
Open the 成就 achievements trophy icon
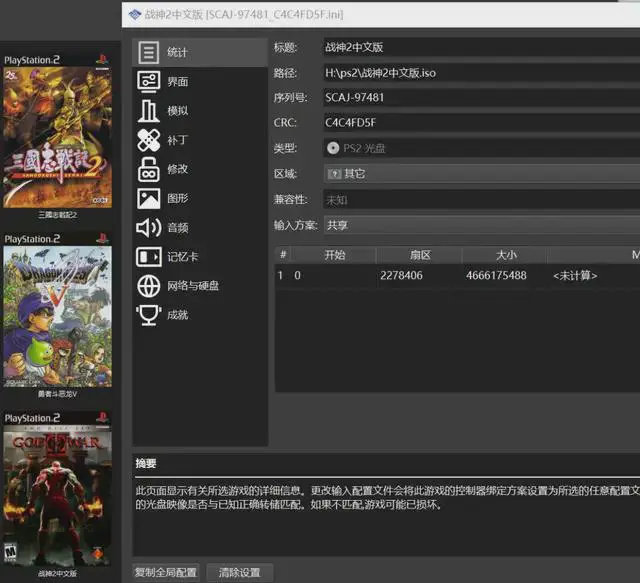(x=149, y=315)
